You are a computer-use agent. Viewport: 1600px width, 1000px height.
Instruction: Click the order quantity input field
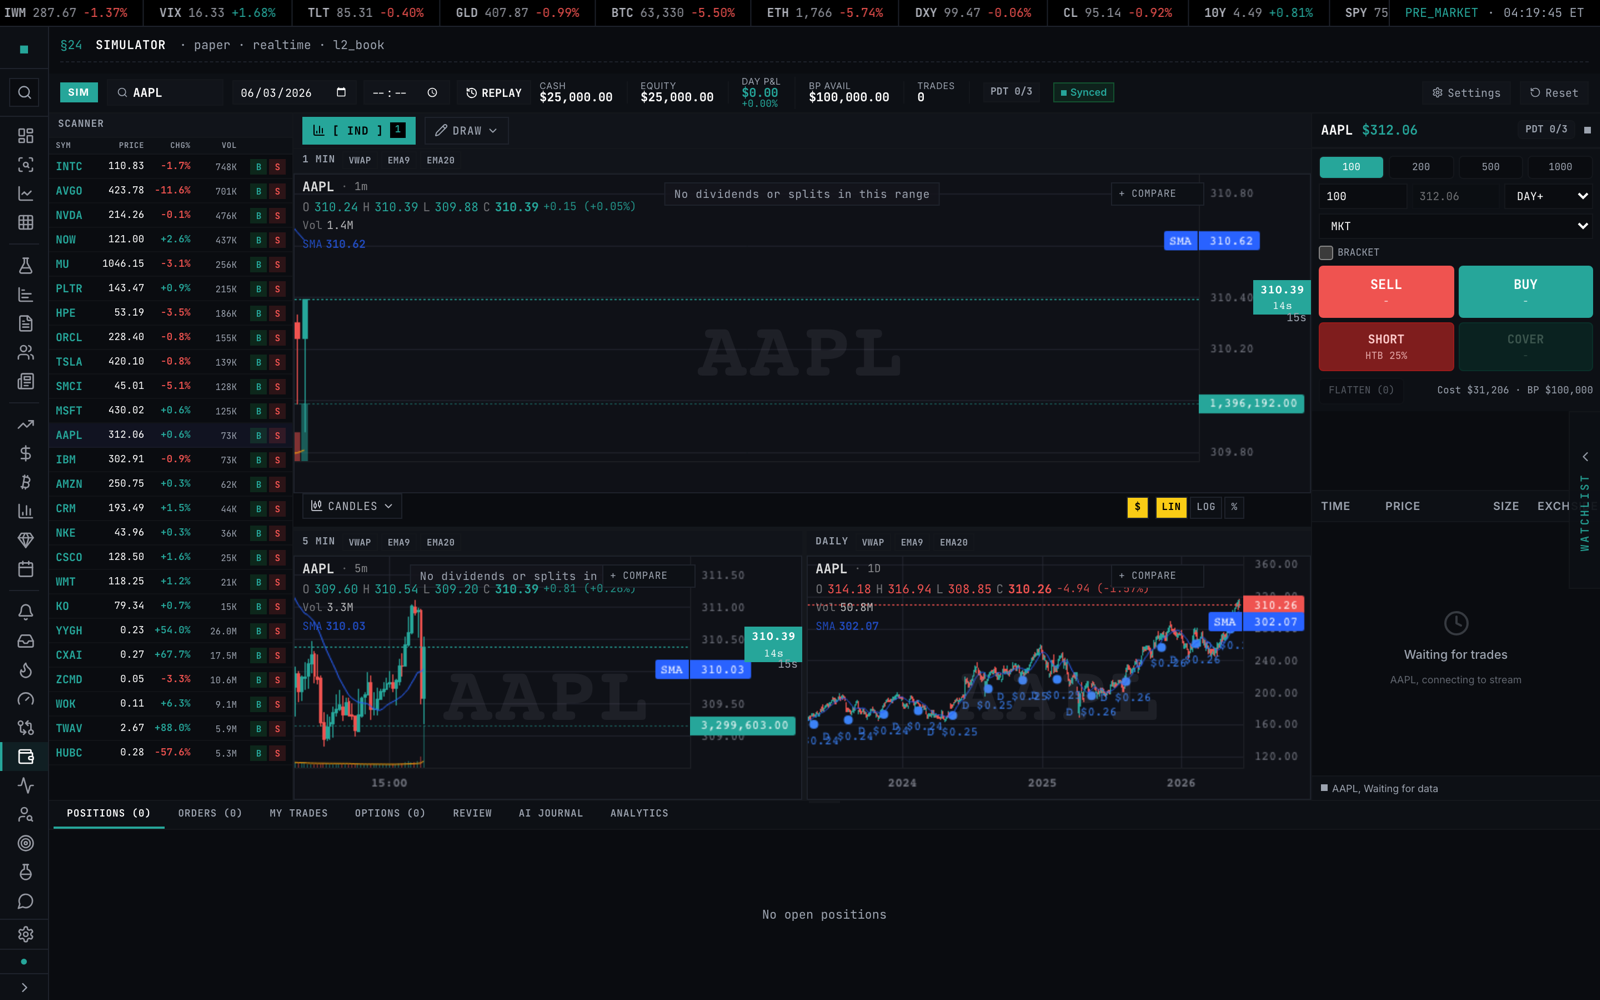point(1363,196)
